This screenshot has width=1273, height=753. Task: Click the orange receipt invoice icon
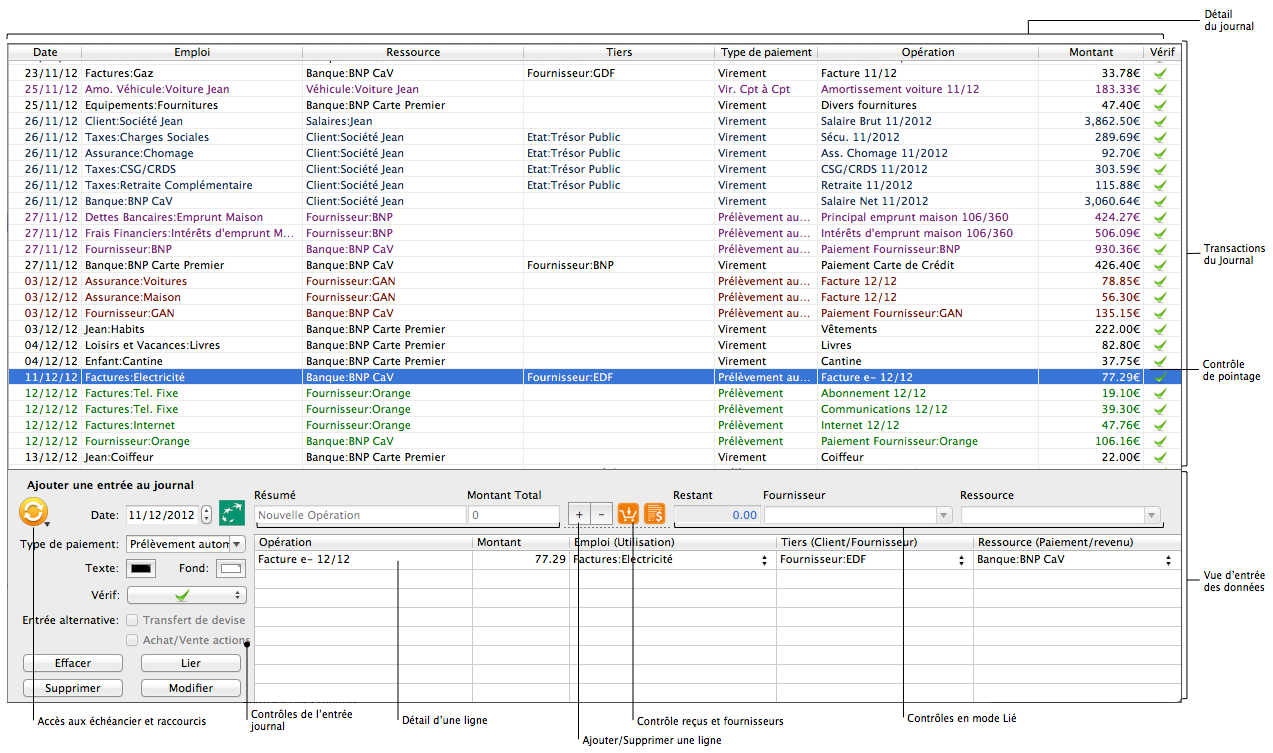[x=655, y=514]
